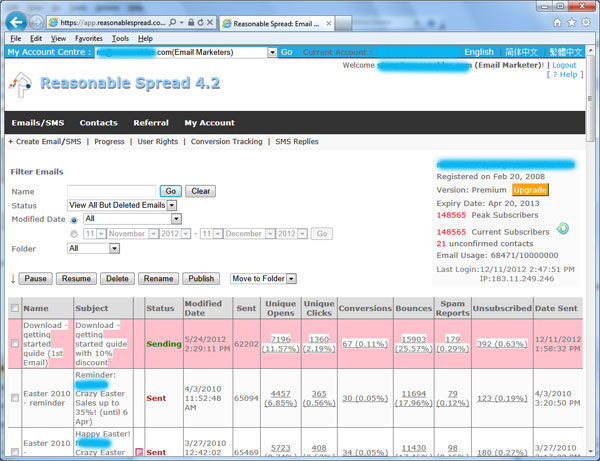Open the Emails/SMS navigation tab

(x=38, y=123)
